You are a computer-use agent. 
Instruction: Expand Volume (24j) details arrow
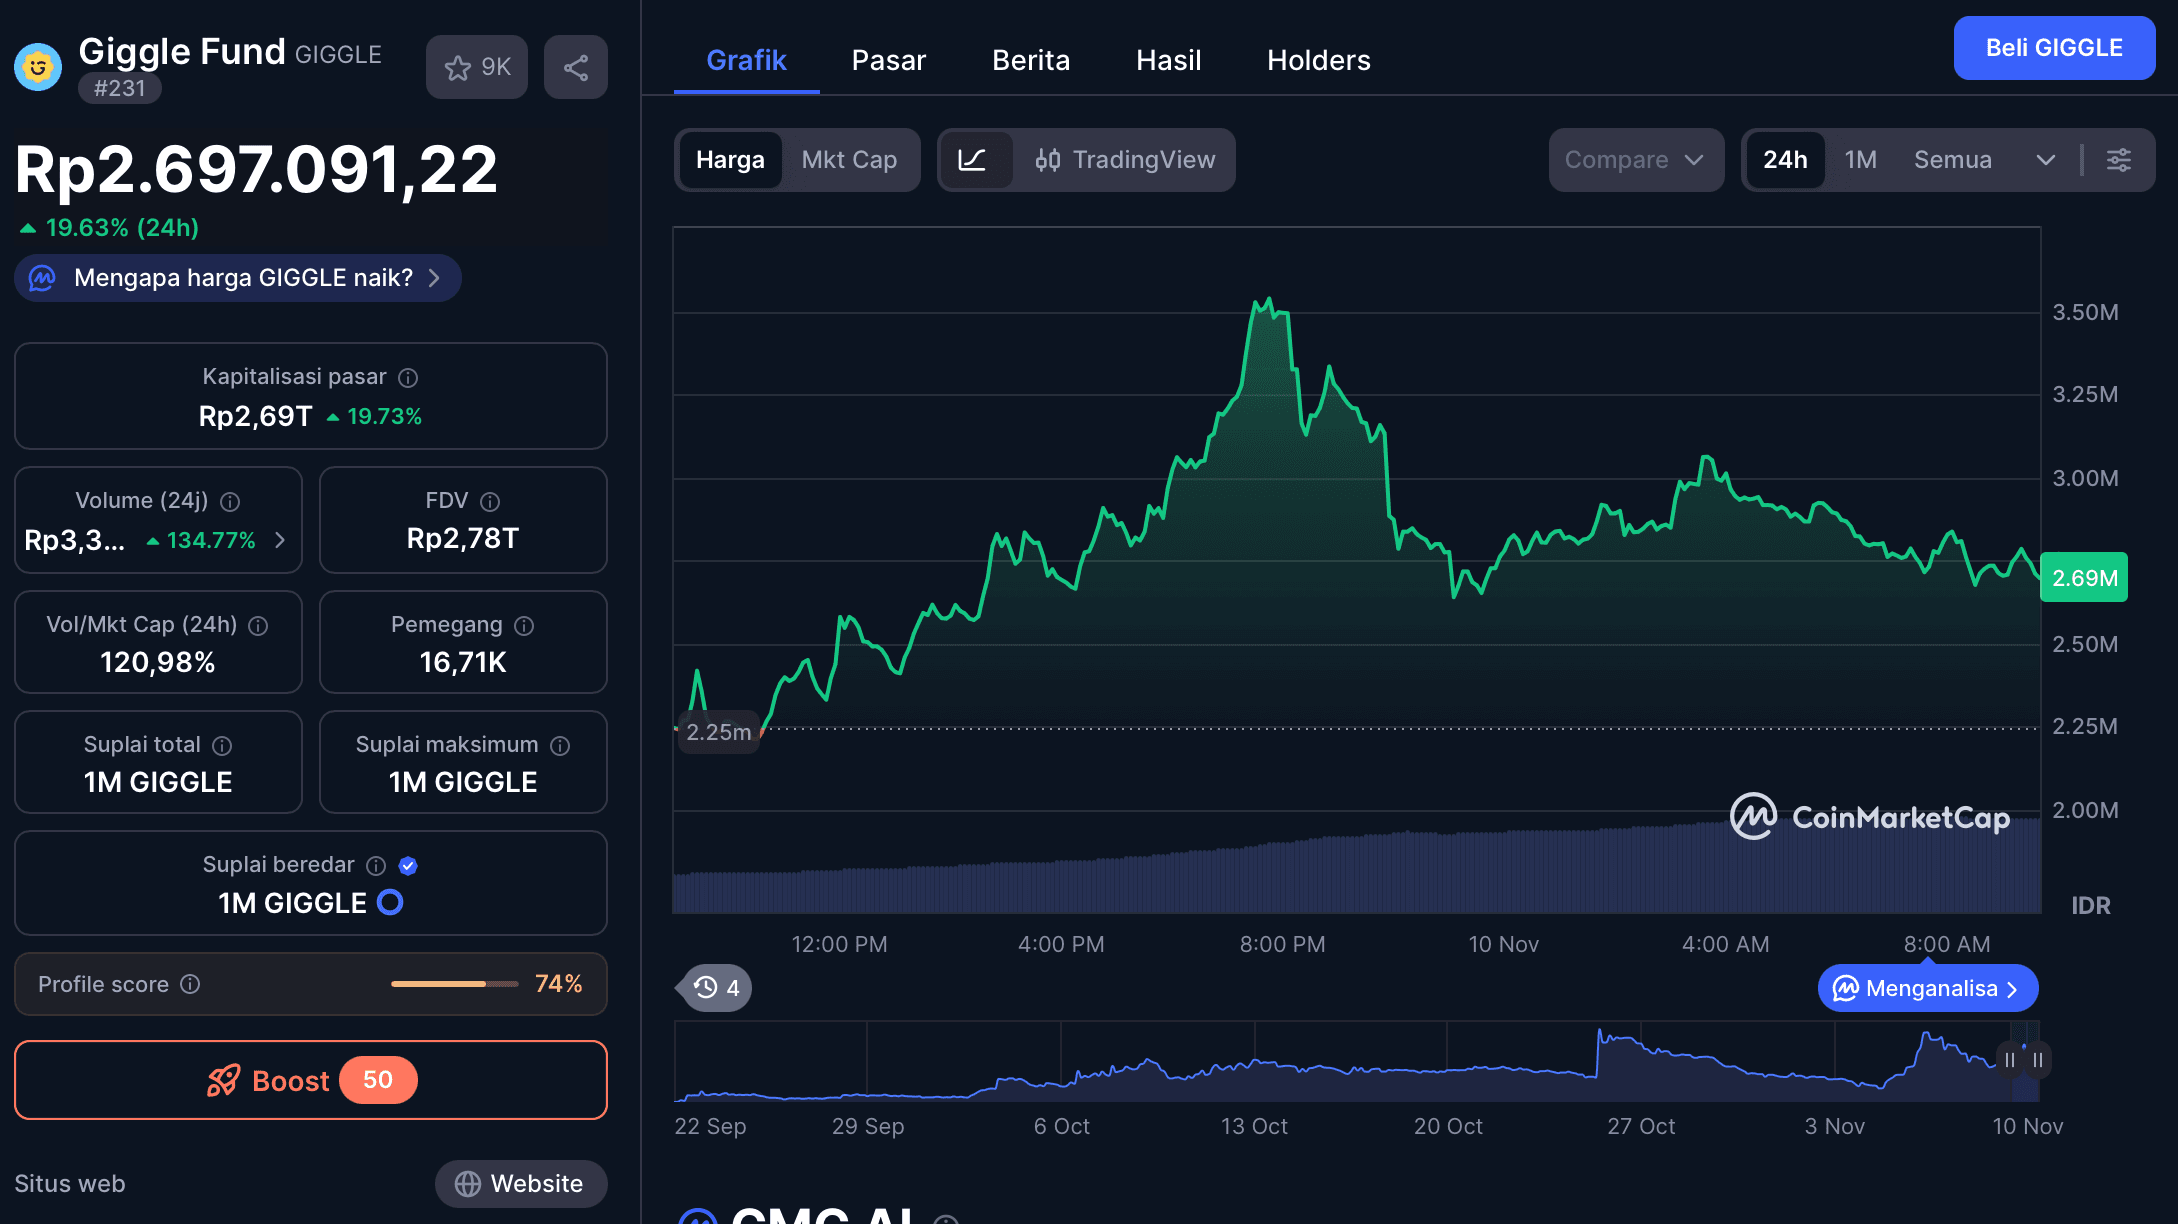pyautogui.click(x=280, y=540)
